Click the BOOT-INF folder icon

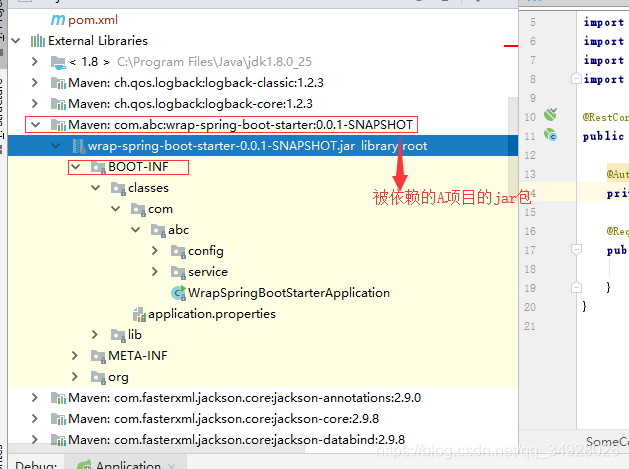[x=98, y=167]
